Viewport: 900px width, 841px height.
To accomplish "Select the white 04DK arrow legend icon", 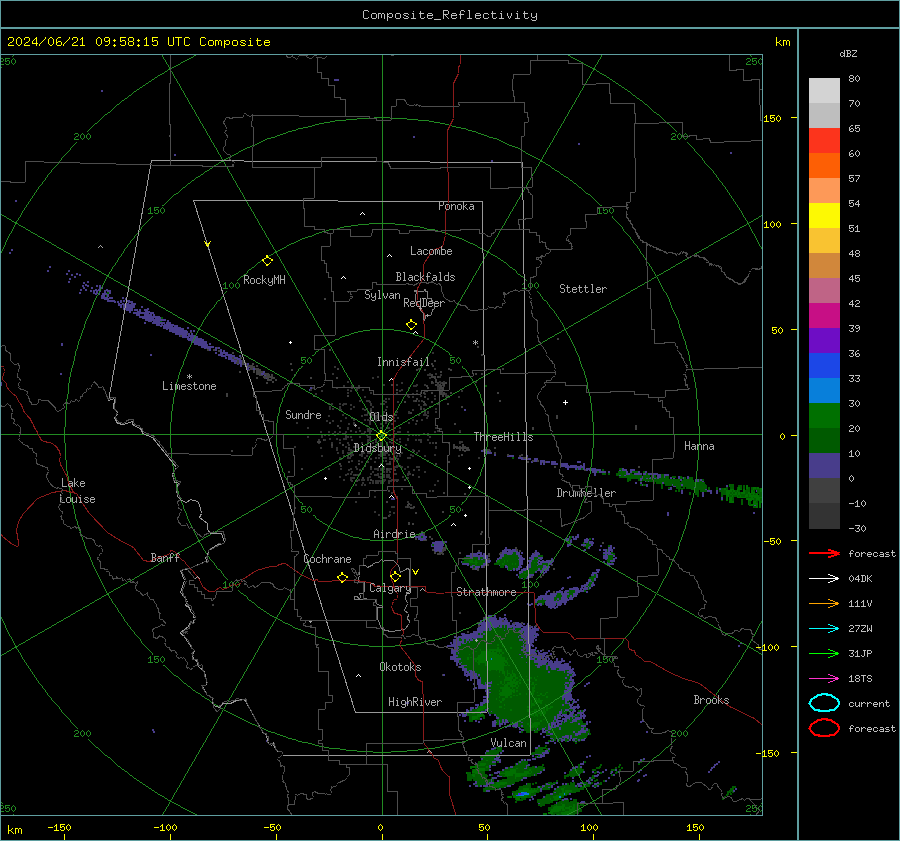I will click(824, 578).
